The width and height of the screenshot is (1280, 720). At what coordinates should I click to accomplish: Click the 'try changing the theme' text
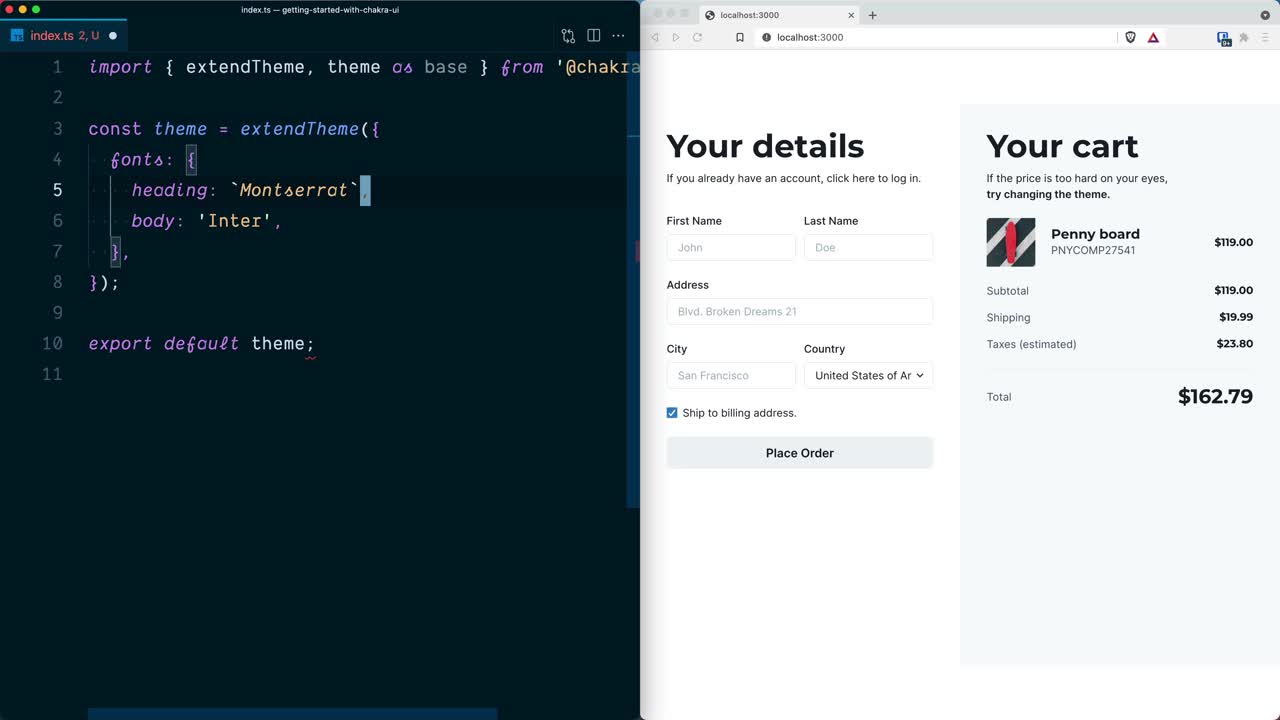tap(1047, 195)
